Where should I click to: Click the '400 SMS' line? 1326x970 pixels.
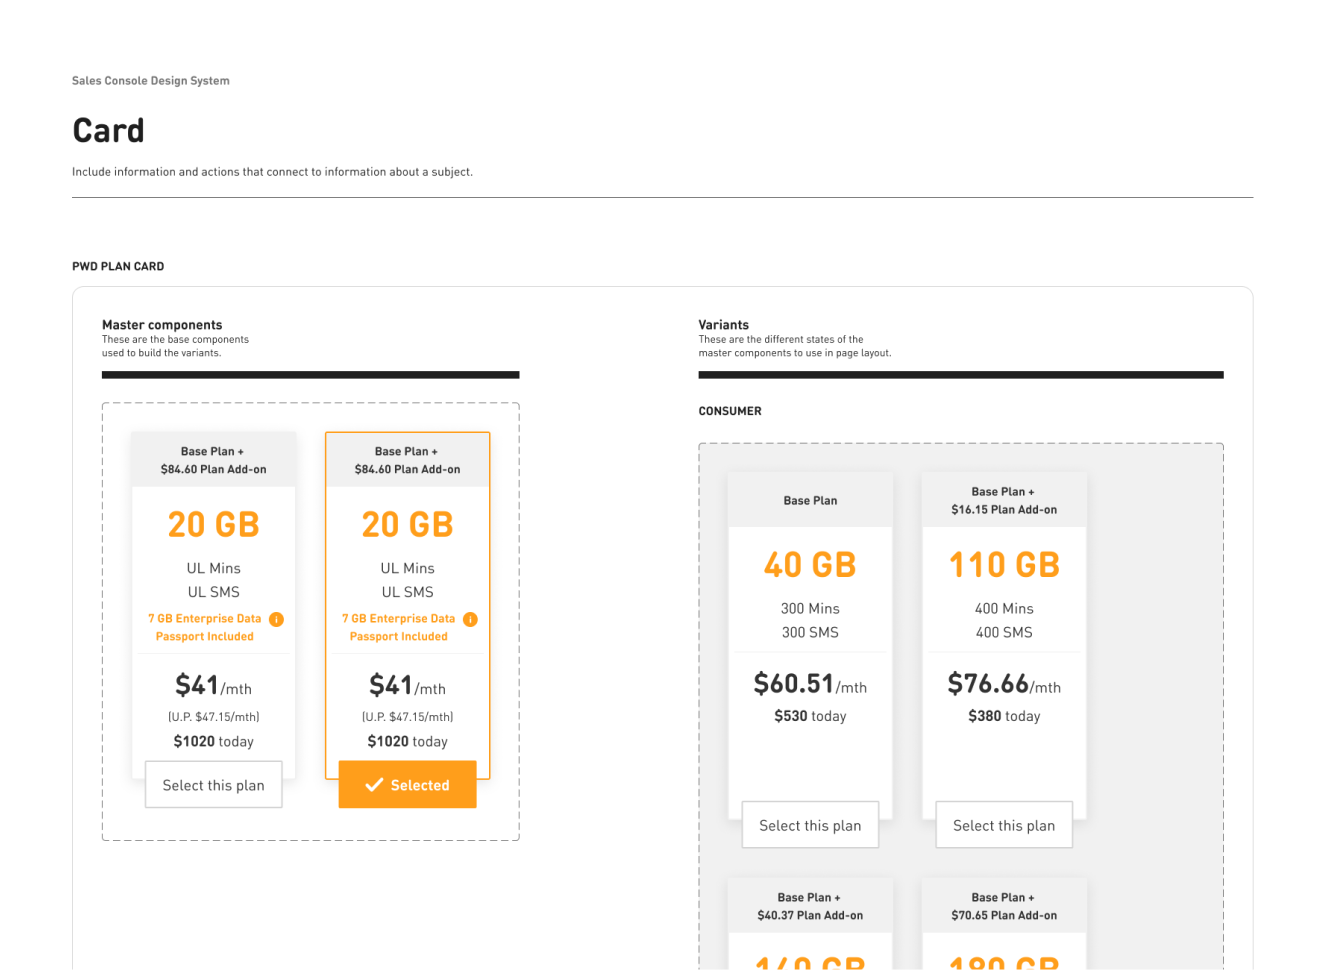click(1004, 632)
